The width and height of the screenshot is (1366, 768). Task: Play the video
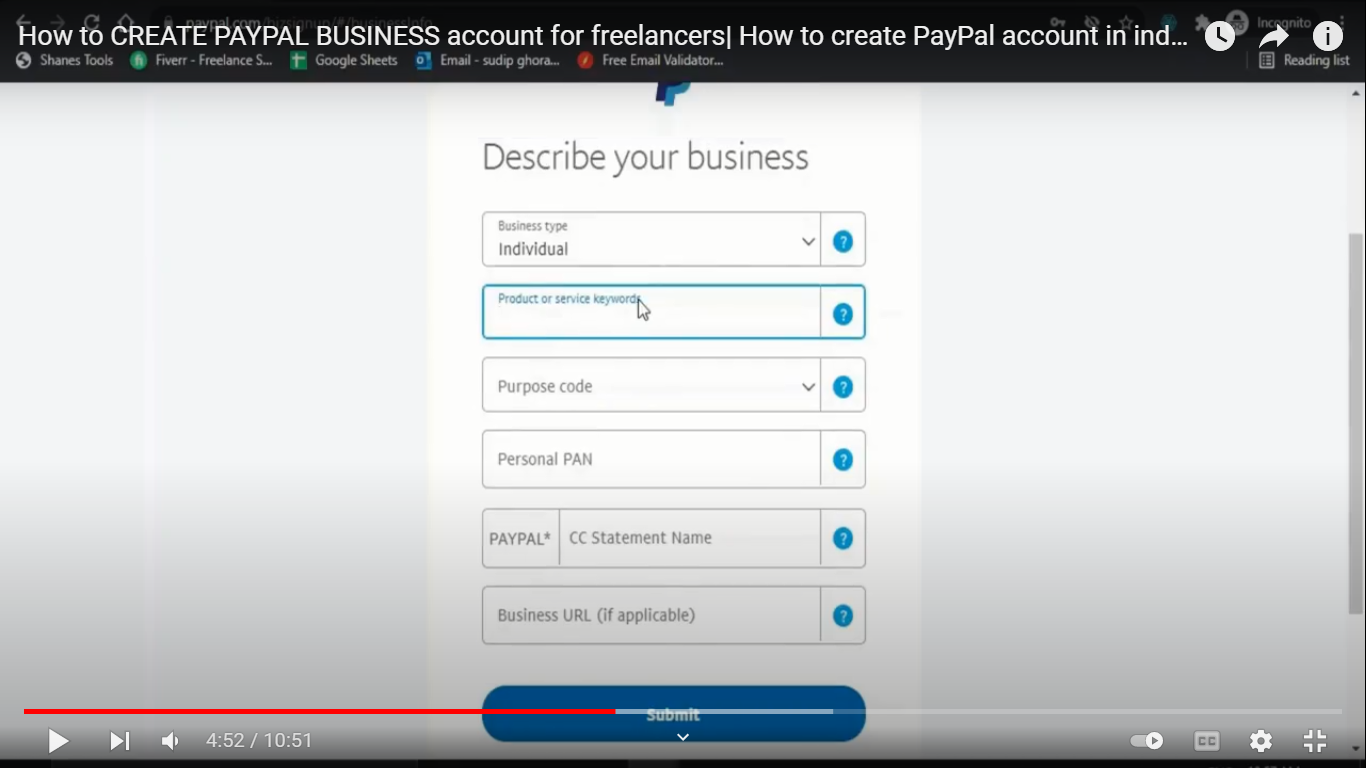(58, 741)
